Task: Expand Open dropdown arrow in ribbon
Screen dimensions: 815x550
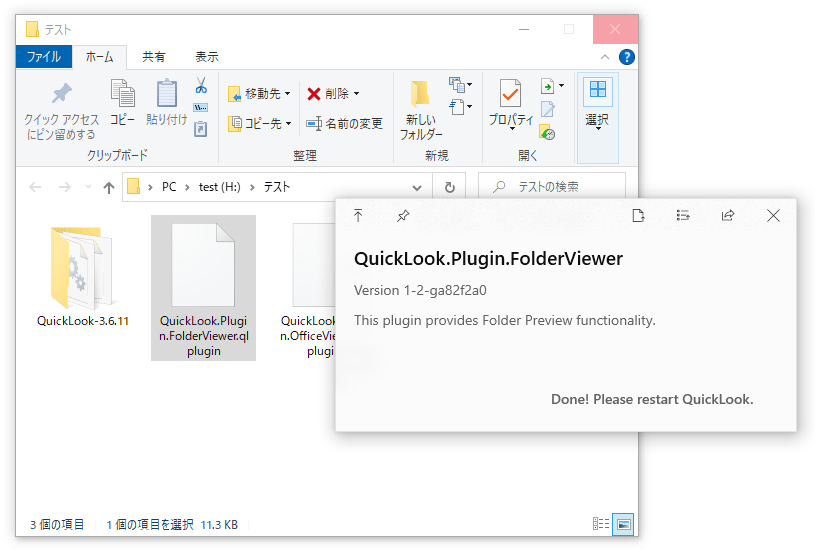Action: click(x=561, y=86)
